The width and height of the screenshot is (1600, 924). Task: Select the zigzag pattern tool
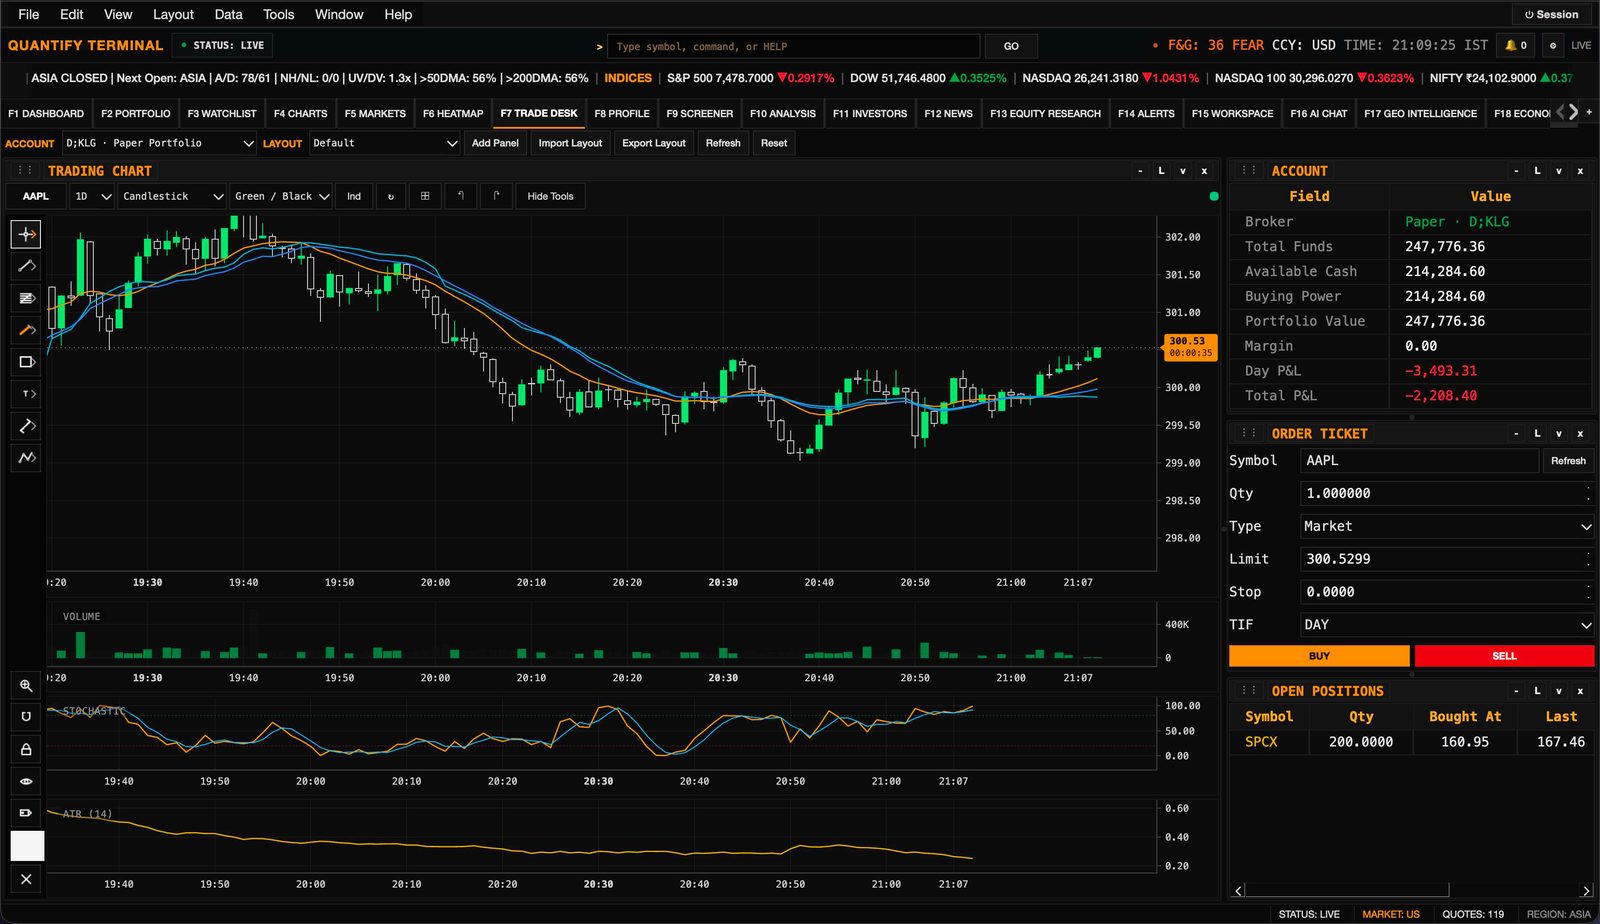[x=26, y=458]
